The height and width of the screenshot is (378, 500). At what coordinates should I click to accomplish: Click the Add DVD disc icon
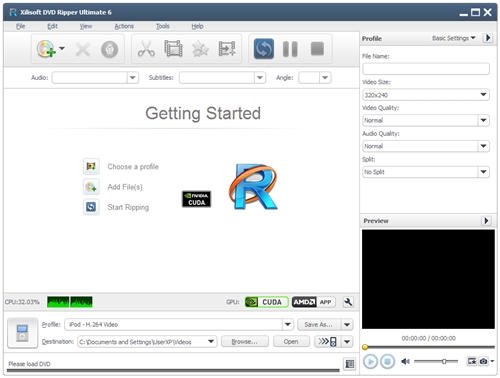[x=46, y=49]
